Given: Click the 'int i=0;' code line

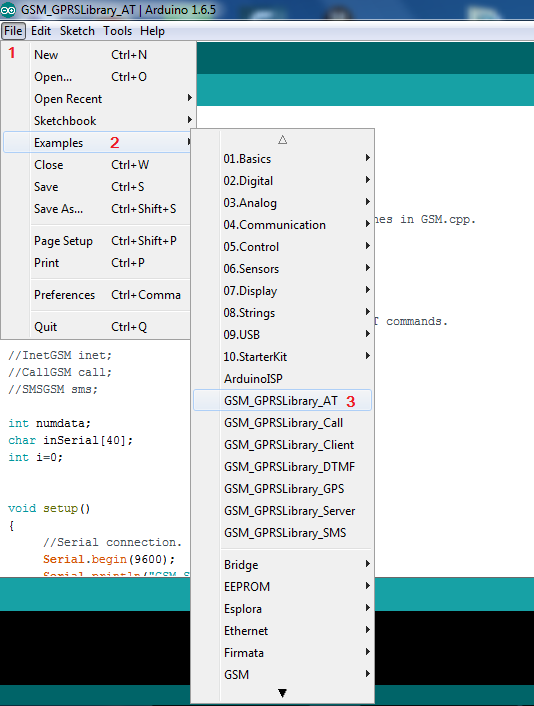Looking at the screenshot, I should [35, 457].
